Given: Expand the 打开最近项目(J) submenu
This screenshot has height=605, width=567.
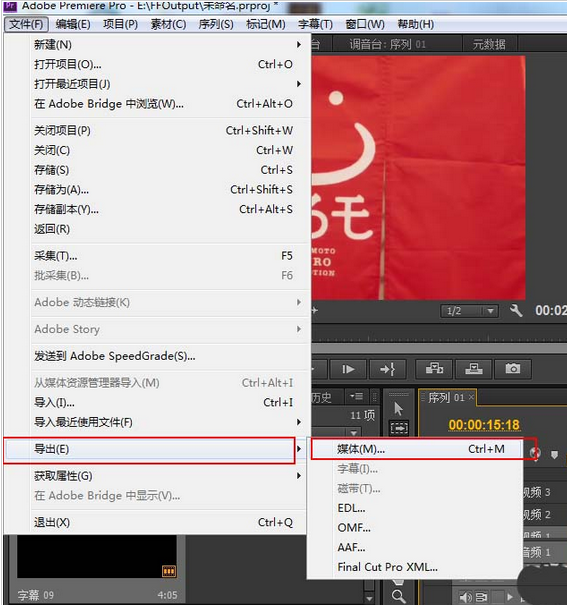Looking at the screenshot, I should tap(299, 84).
